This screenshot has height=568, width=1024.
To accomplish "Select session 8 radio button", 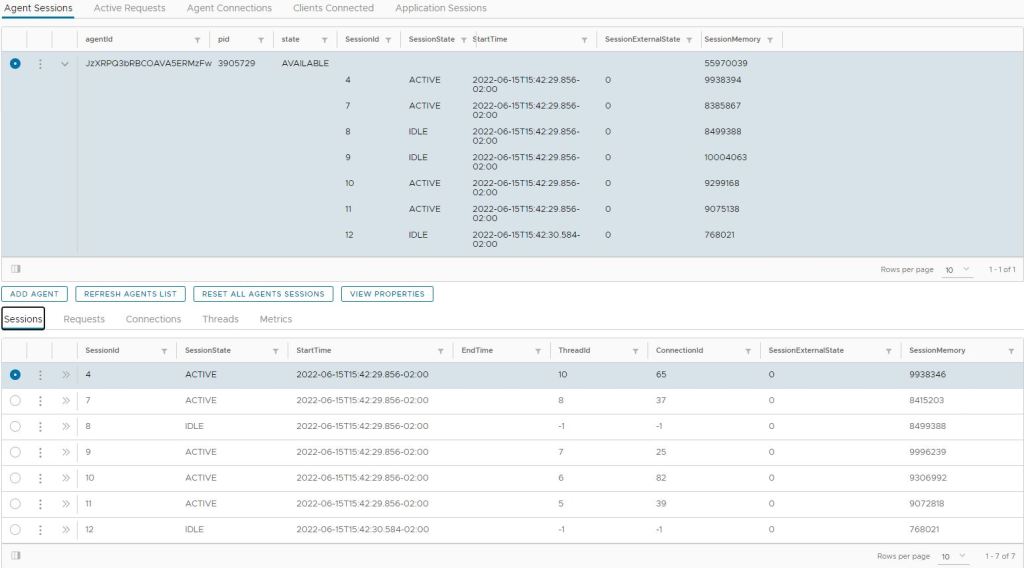I will [15, 426].
